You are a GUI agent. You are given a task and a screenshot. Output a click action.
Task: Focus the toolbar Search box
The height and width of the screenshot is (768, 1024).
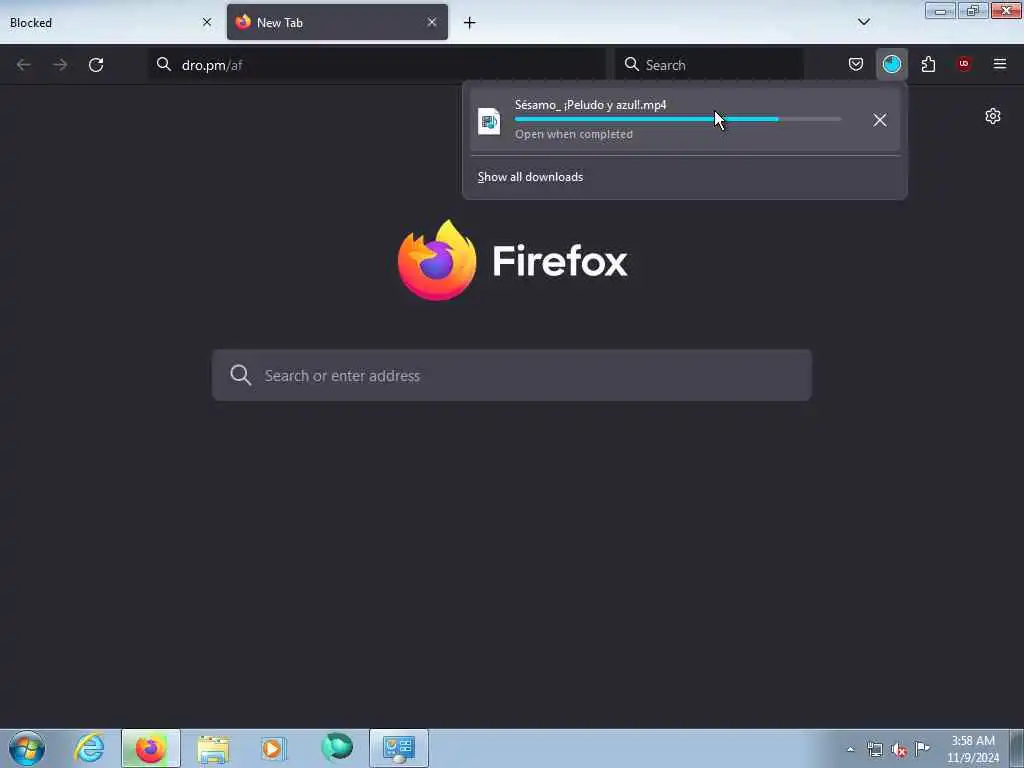pyautogui.click(x=709, y=65)
